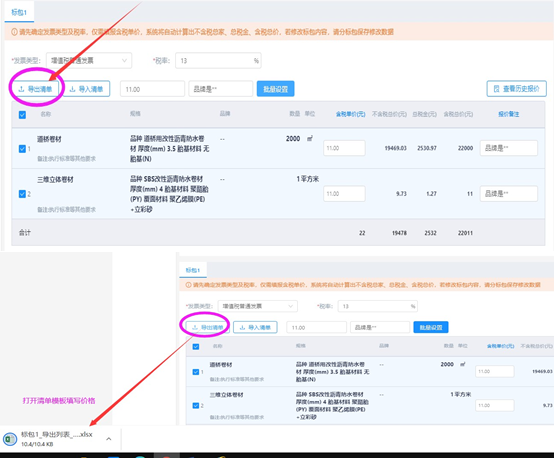Toggle the header select-all checkbox in lower table
The height and width of the screenshot is (458, 554).
pyautogui.click(x=196, y=346)
